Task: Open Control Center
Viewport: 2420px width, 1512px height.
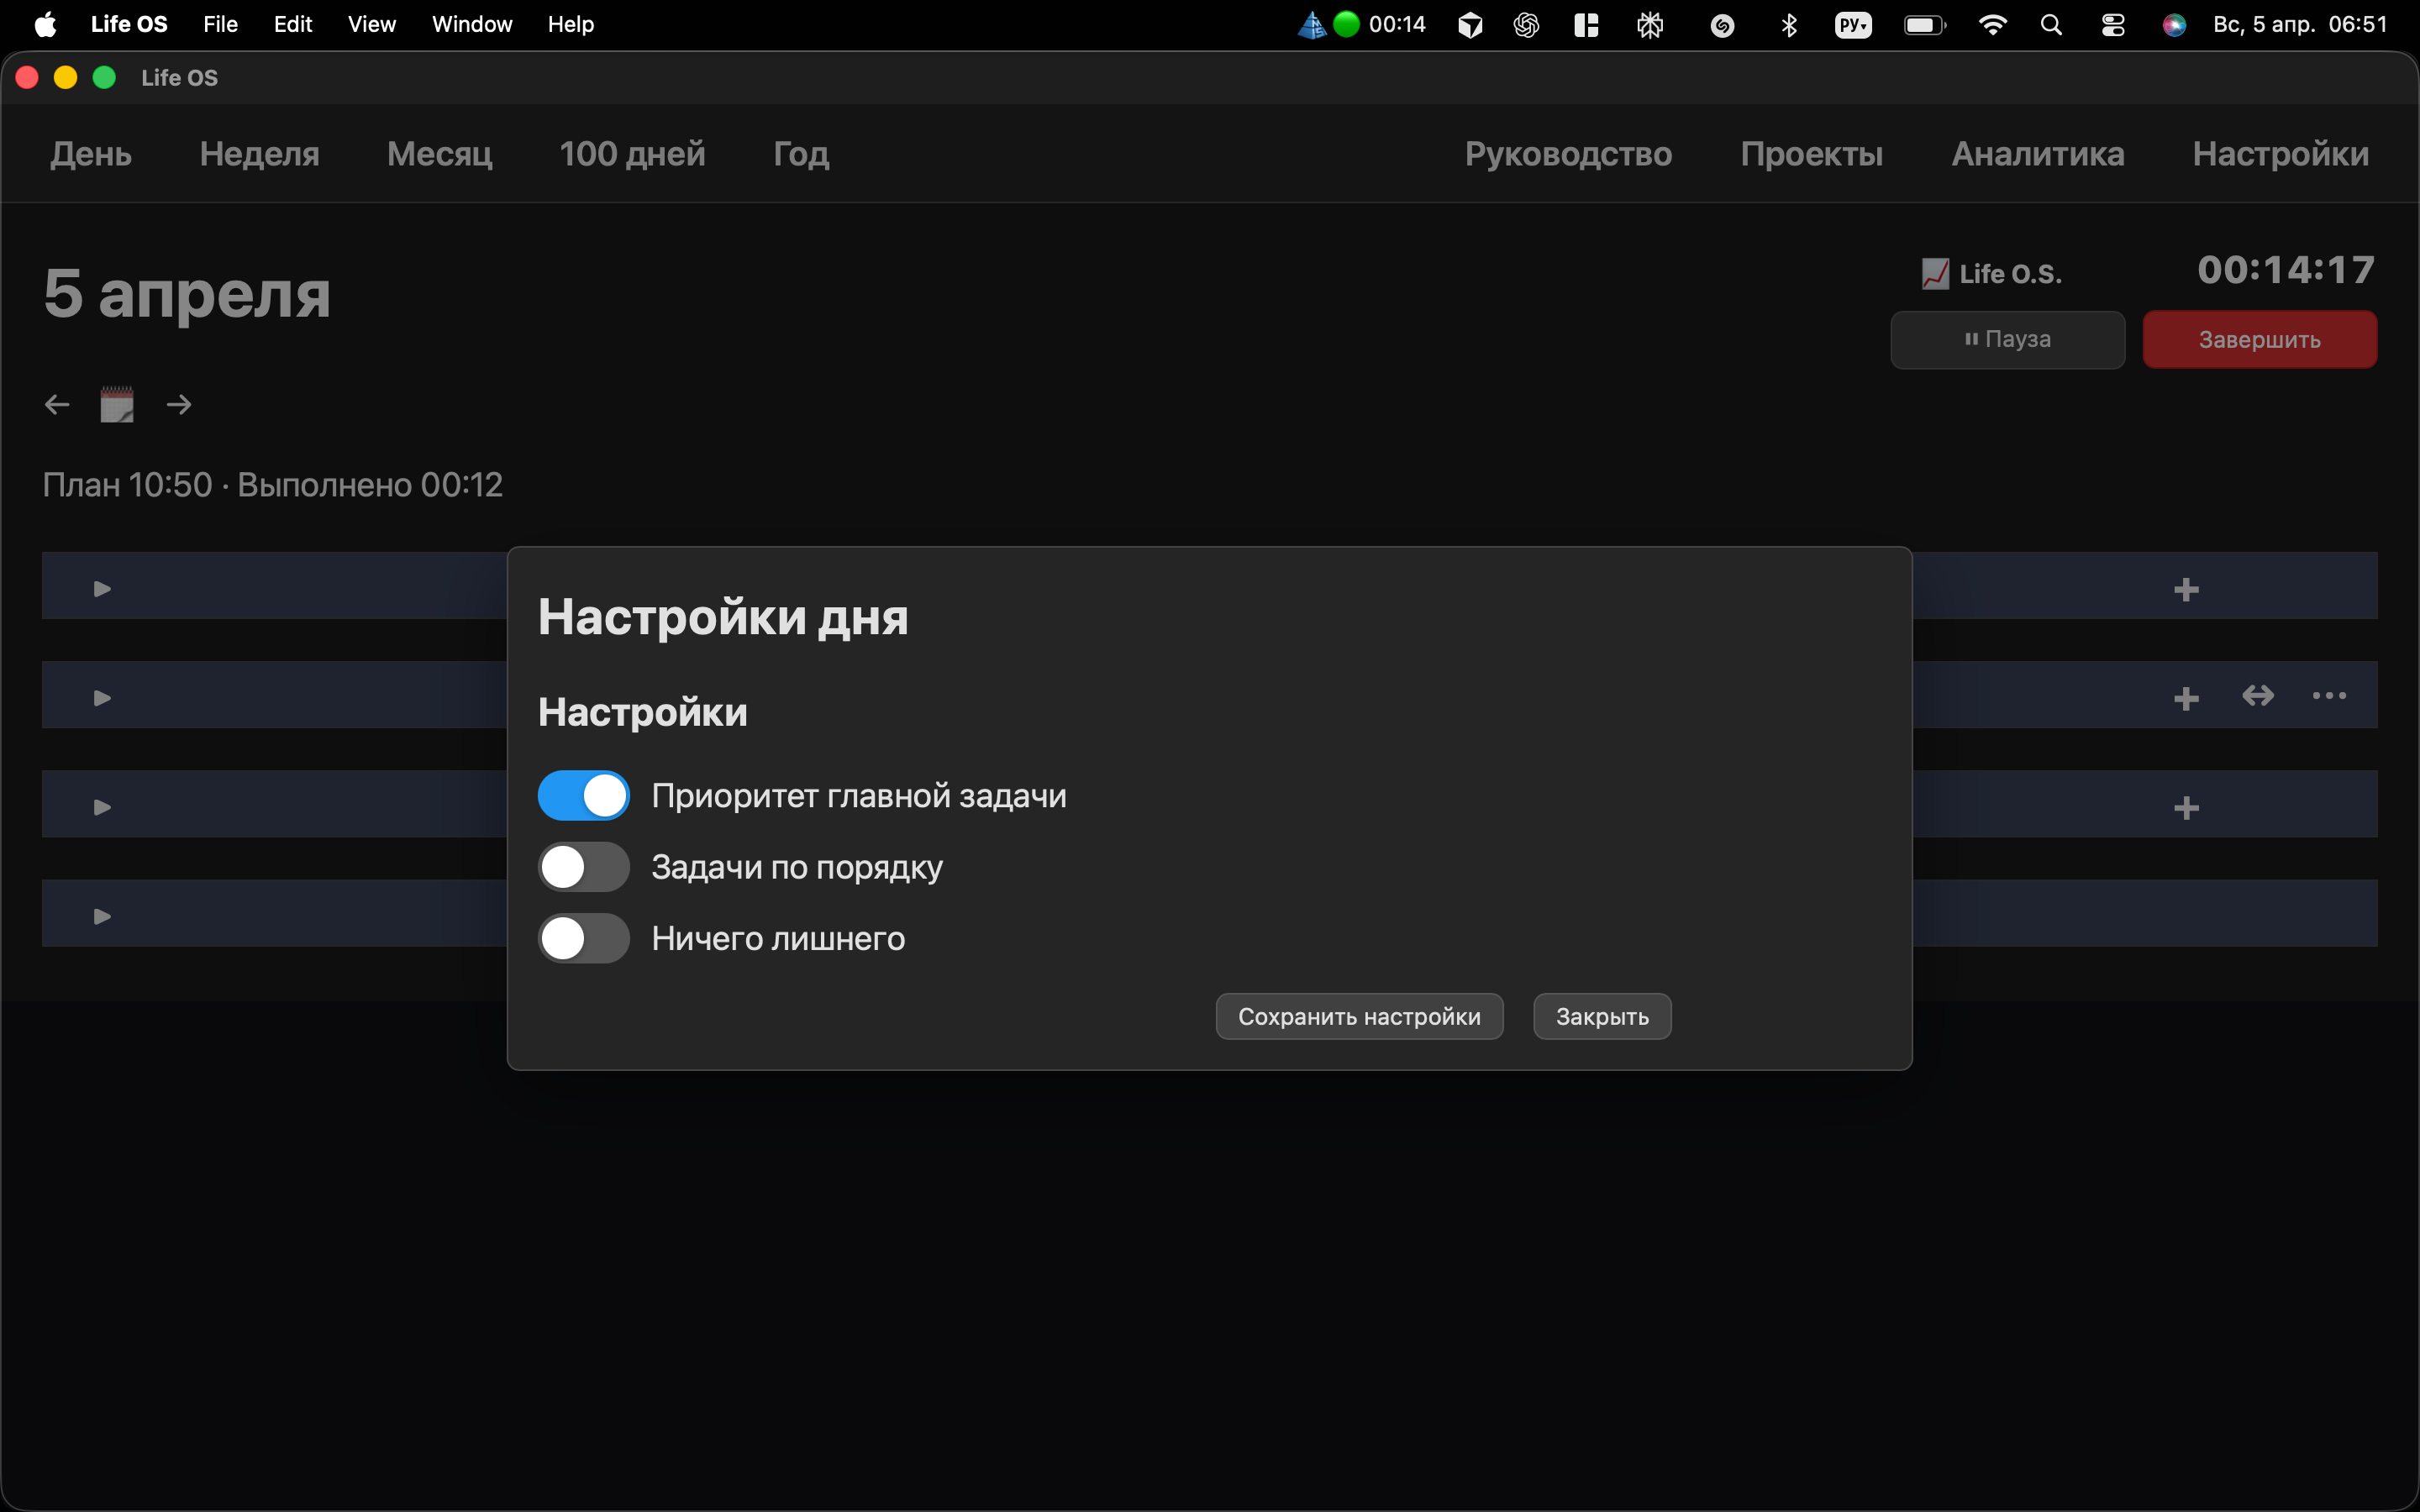Action: tap(2113, 25)
